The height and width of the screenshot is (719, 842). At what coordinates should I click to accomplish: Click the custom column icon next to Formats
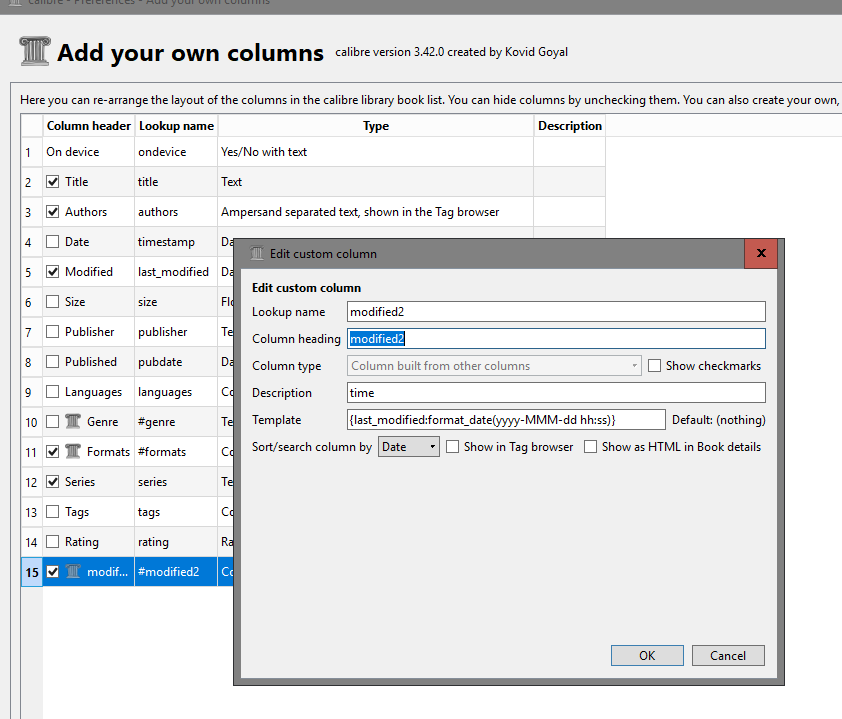(73, 452)
